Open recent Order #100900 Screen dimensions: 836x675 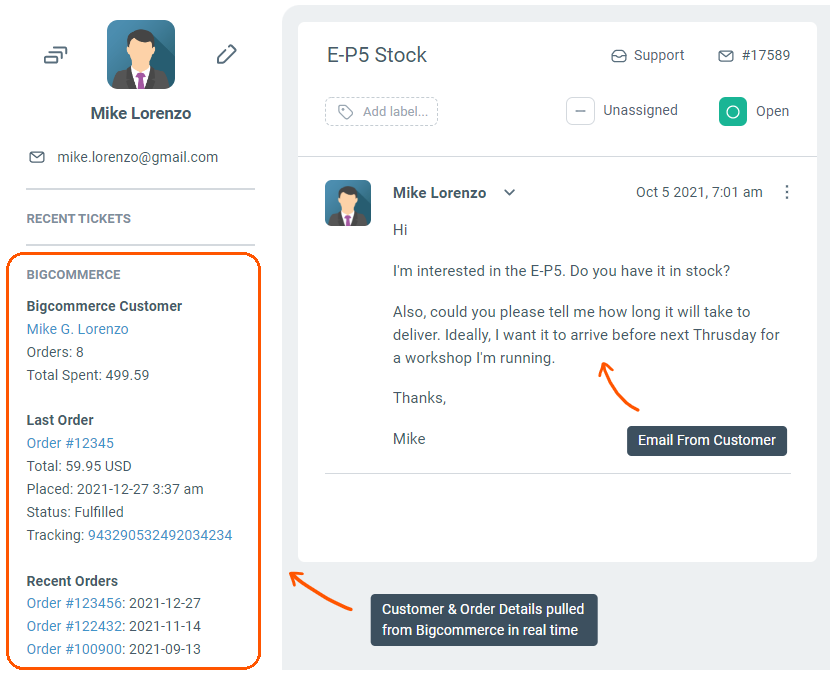click(74, 649)
